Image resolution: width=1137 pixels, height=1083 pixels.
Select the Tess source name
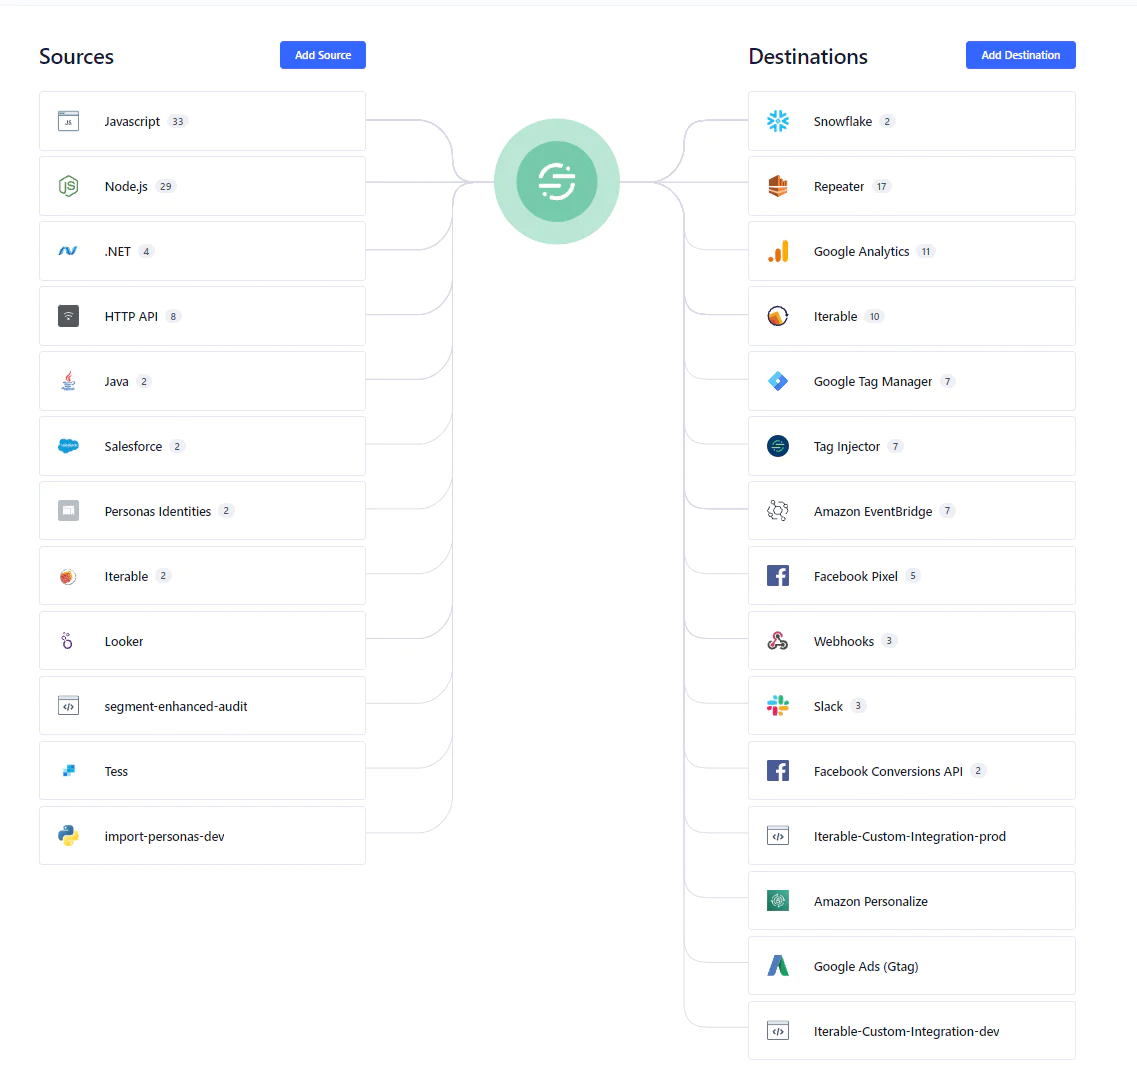116,771
